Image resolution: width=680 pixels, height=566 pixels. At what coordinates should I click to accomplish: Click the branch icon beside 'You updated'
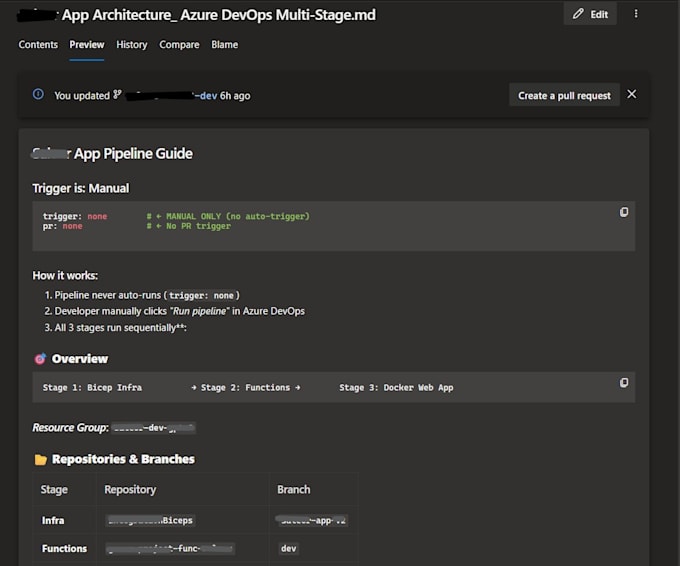point(117,95)
